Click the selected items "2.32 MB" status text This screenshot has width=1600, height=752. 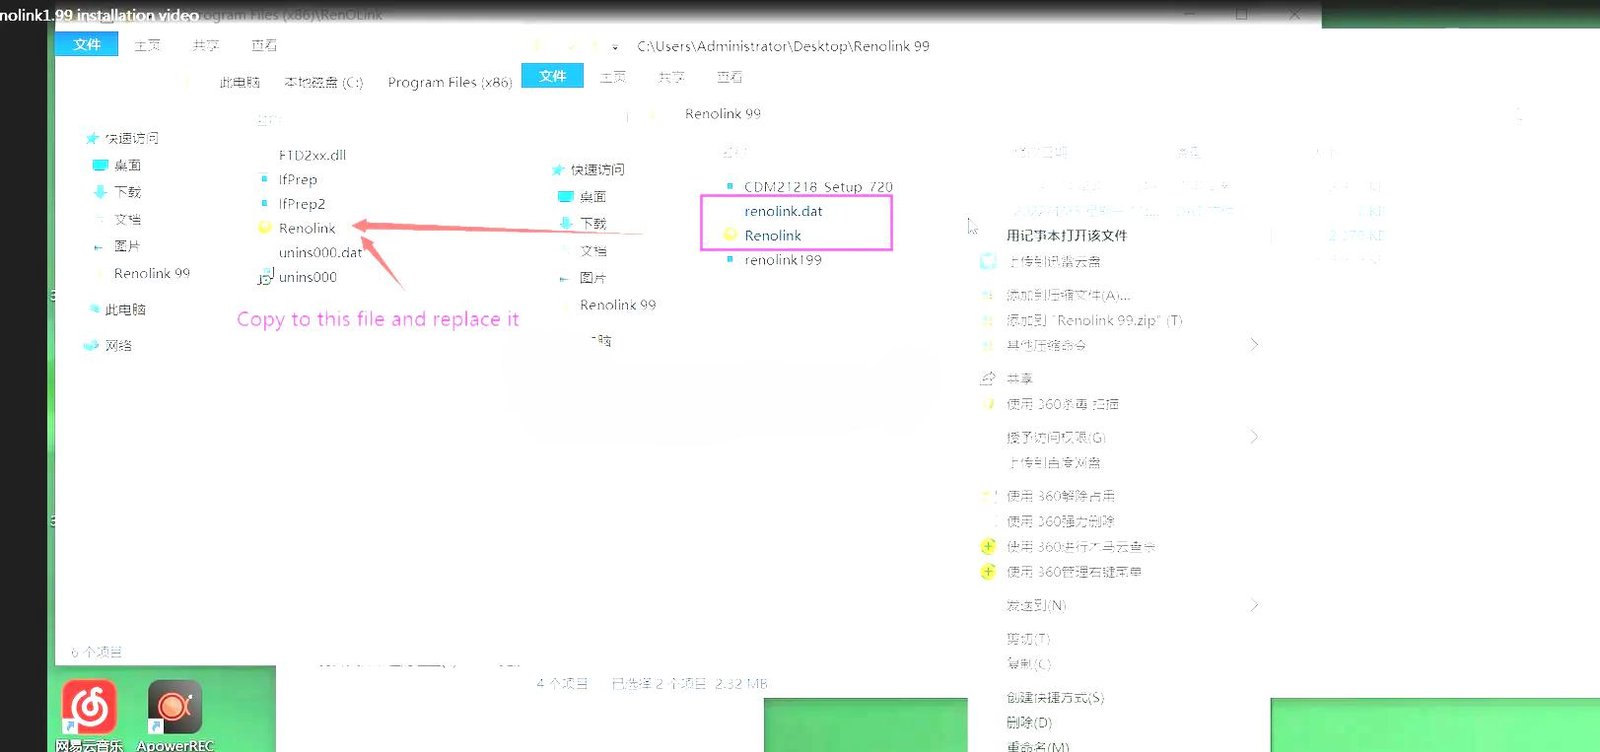741,684
